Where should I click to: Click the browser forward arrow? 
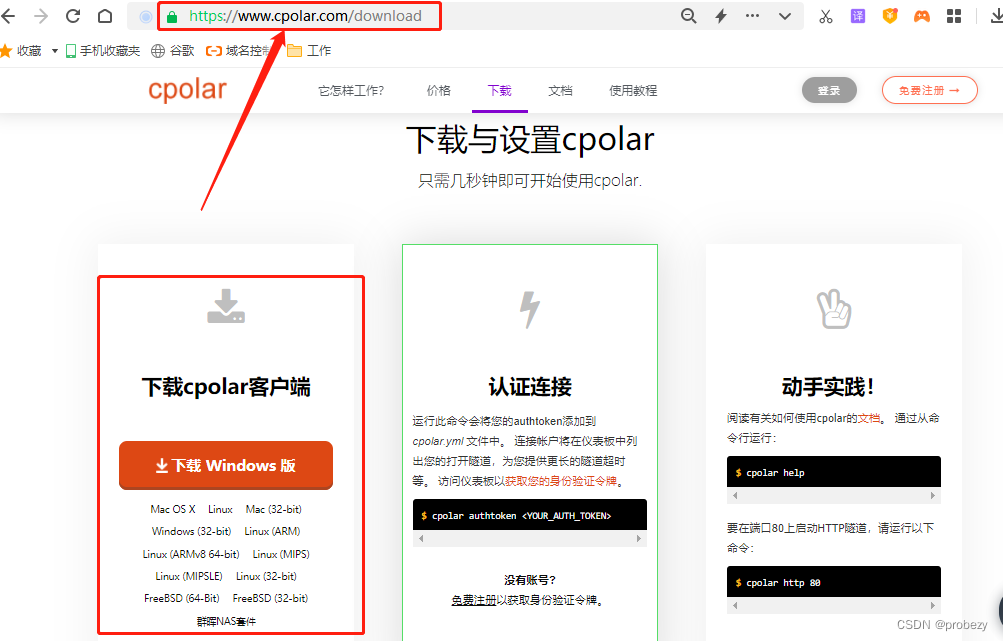coord(40,16)
